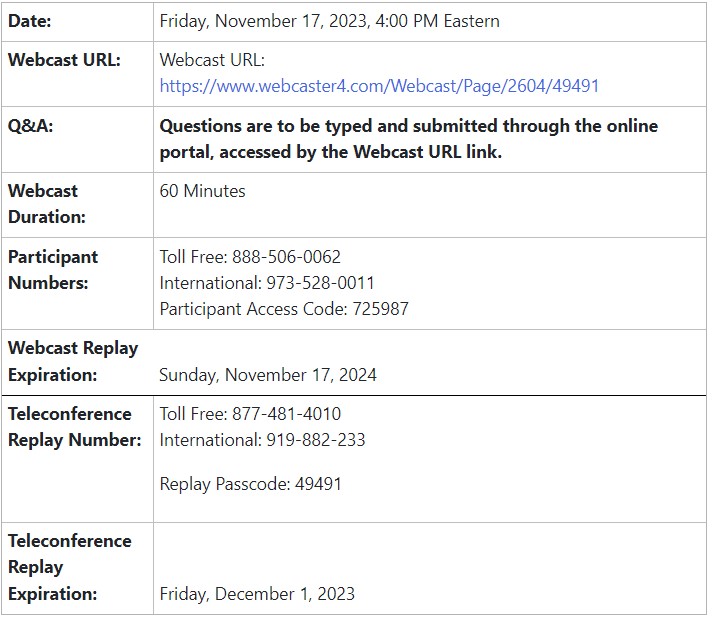This screenshot has width=715, height=624.
Task: Click the 60 Minutes value
Action: tap(202, 191)
